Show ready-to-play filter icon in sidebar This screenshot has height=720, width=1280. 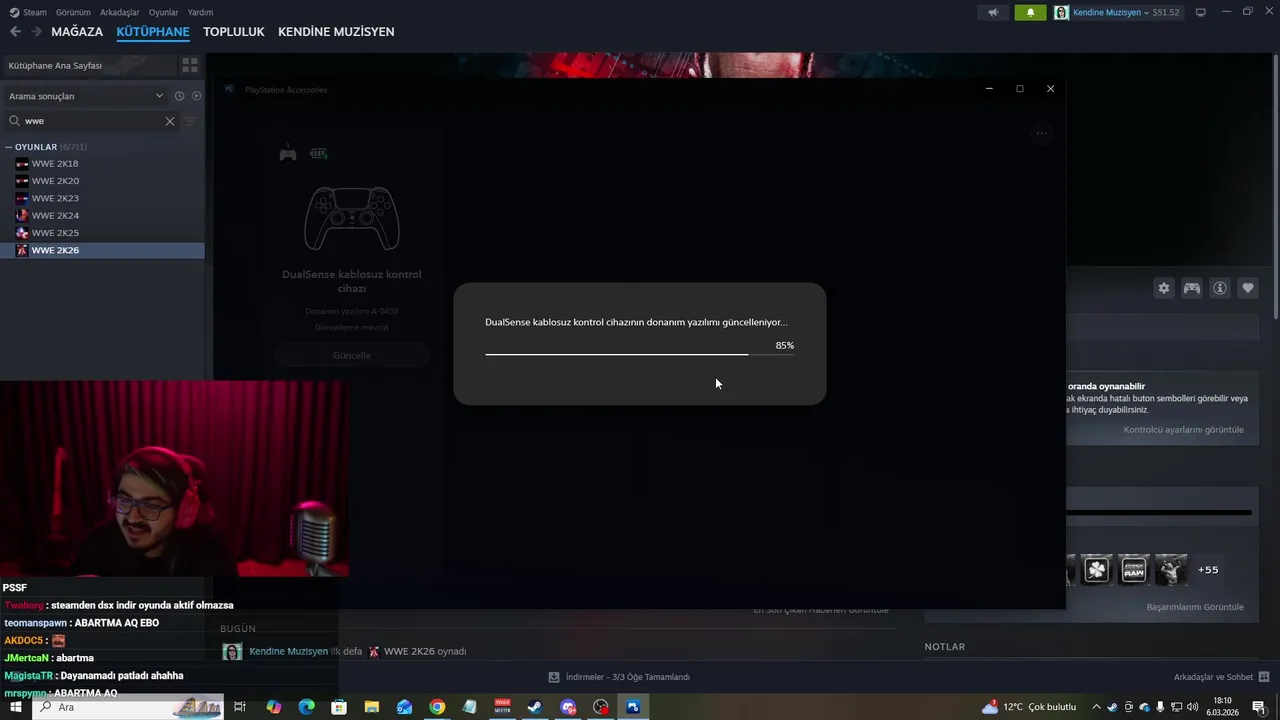tap(196, 96)
